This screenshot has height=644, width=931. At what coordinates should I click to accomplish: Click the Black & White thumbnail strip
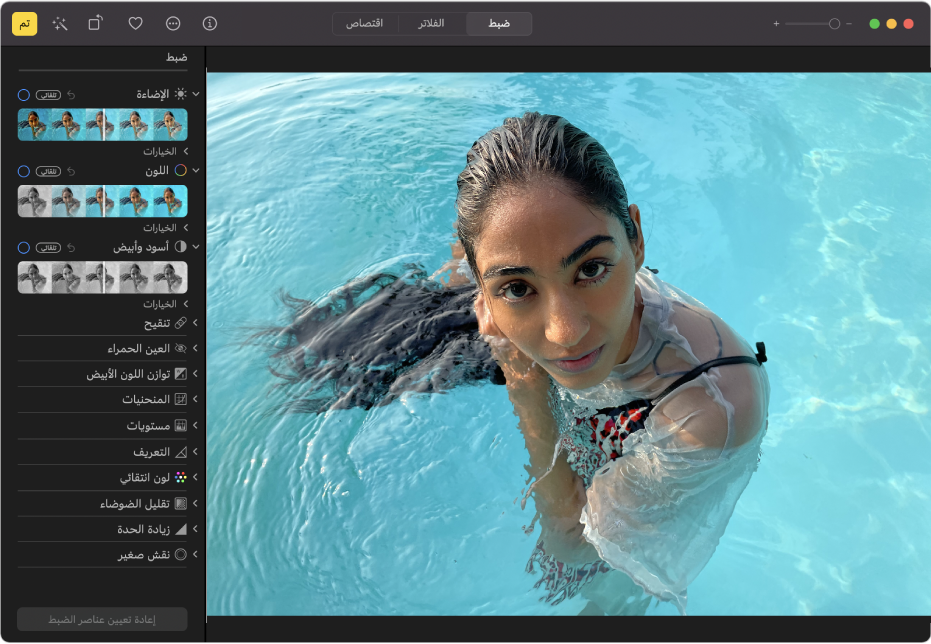[x=102, y=277]
